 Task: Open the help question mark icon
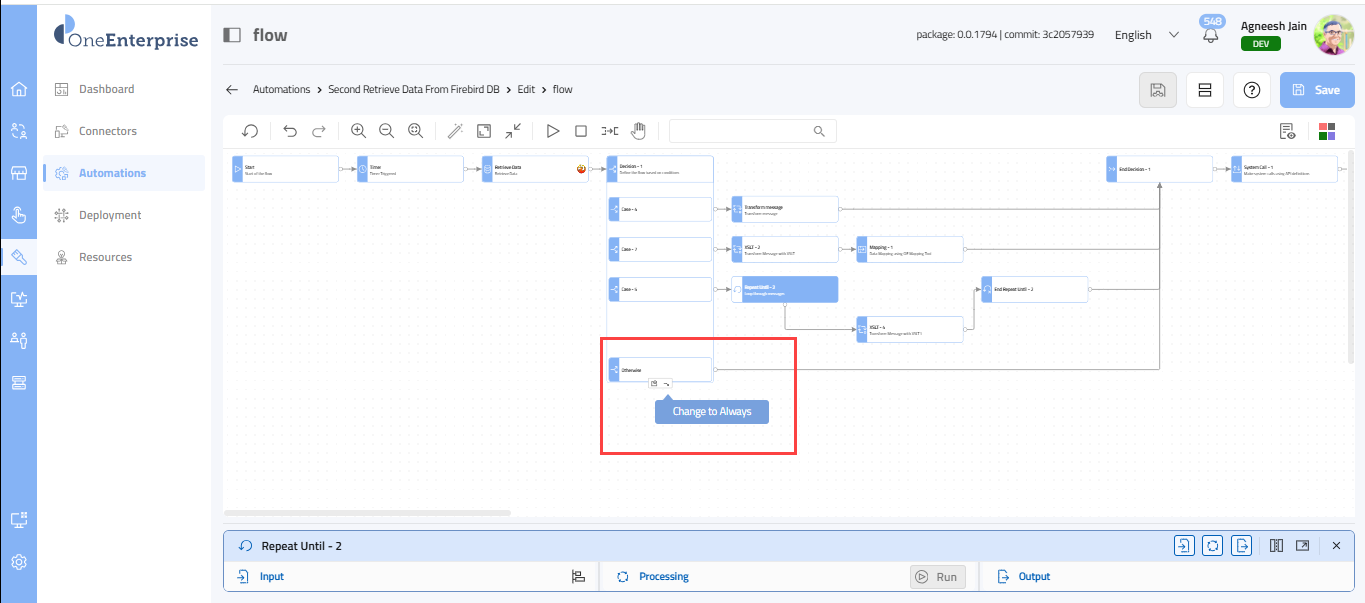coord(1251,90)
